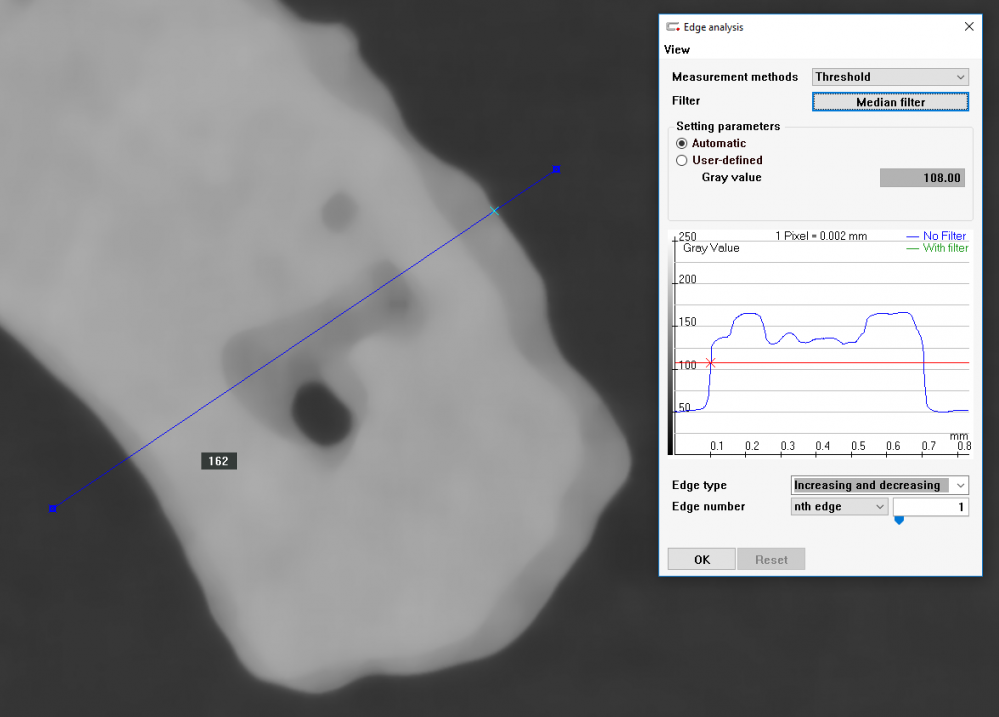Click the blue slider thumb below the edge number field
The height and width of the screenshot is (717, 999).
pyautogui.click(x=899, y=520)
